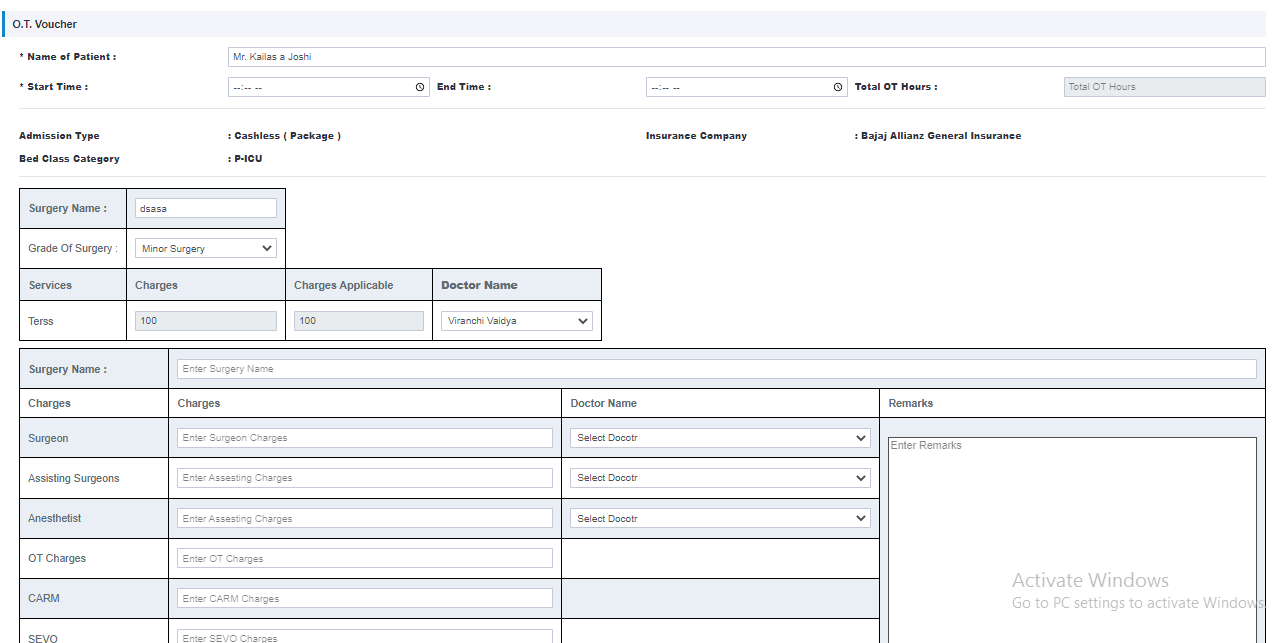Image resolution: width=1280 pixels, height=643 pixels.
Task: Click the Enter CARM Charges field
Action: coord(365,598)
